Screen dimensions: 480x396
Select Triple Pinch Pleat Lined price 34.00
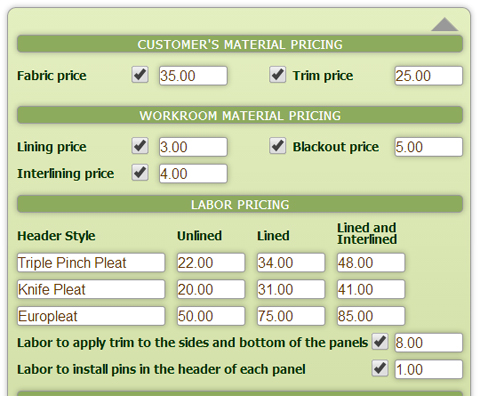[x=291, y=263]
